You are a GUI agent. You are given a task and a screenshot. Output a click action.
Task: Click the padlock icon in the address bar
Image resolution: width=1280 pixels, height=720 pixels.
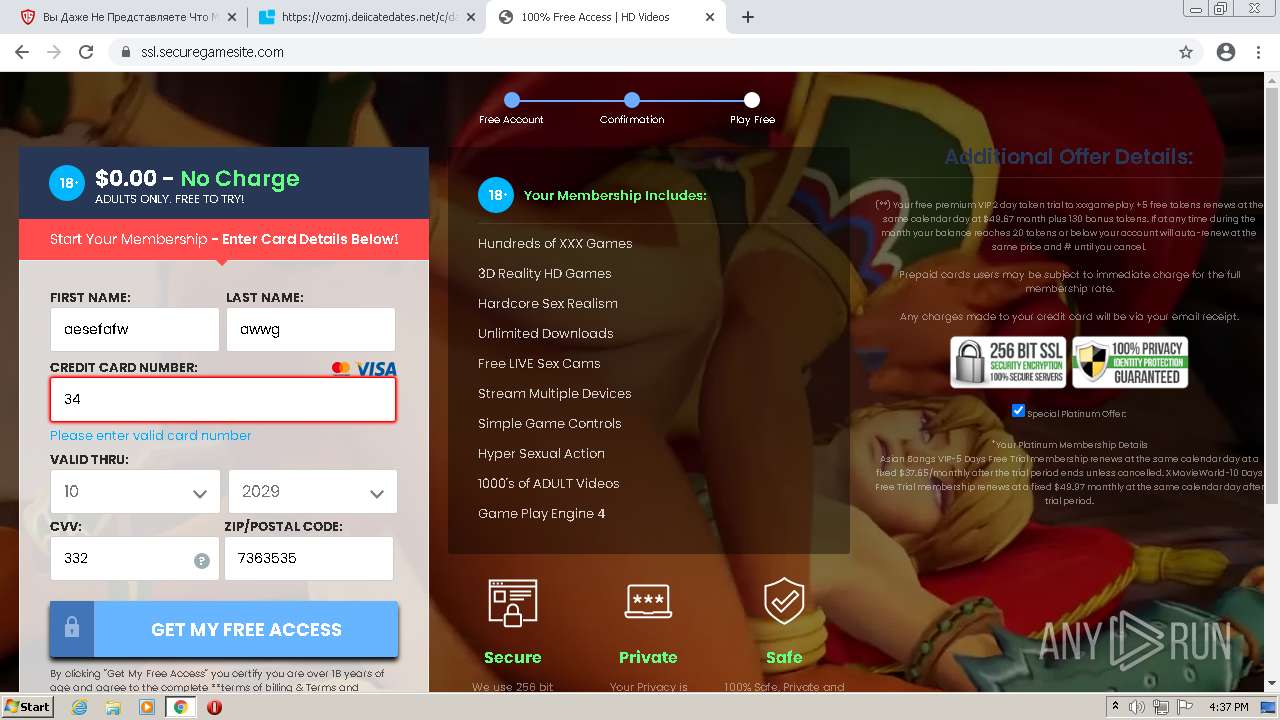(126, 52)
